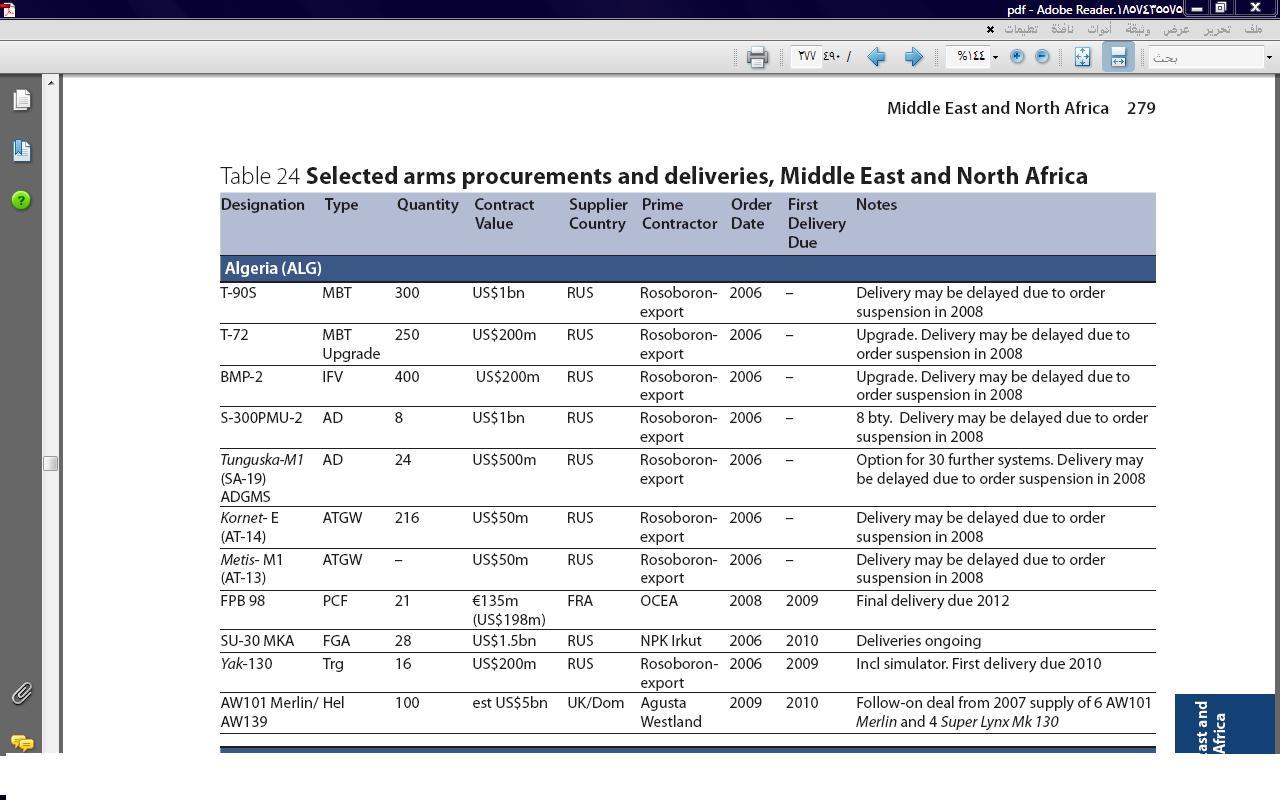The height and width of the screenshot is (800, 1280).
Task: Click the 'NPK Irkut' contractor cell
Action: pyautogui.click(x=671, y=641)
